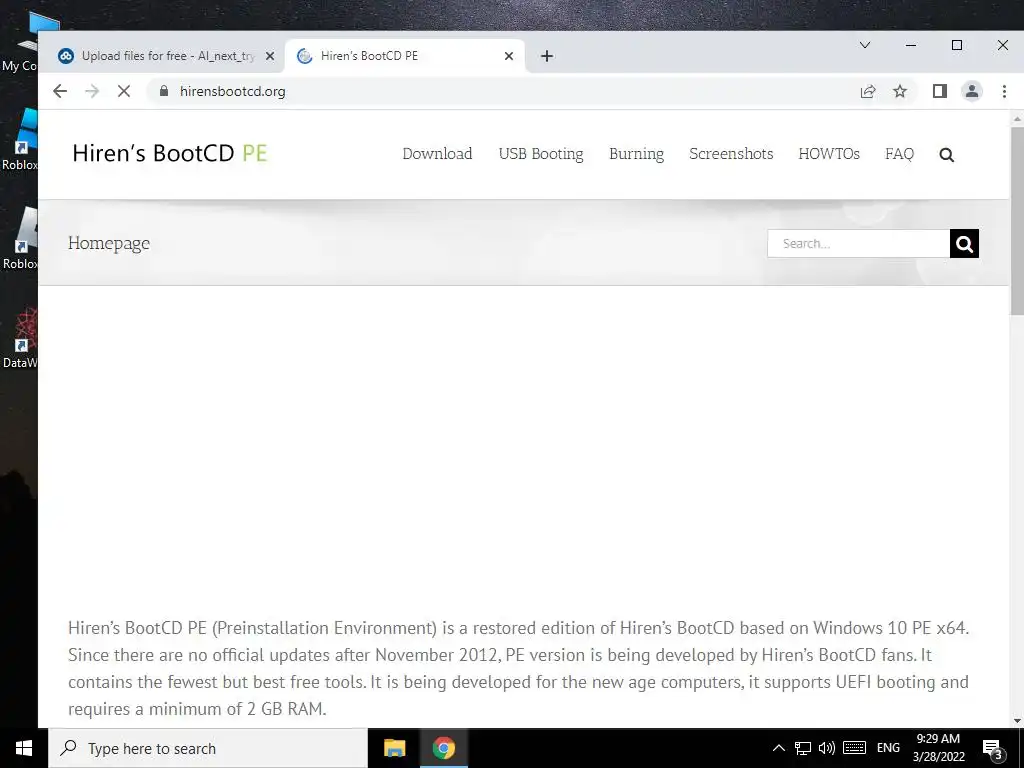1024x768 pixels.
Task: Open File Explorer from the taskbar
Action: tap(394, 748)
